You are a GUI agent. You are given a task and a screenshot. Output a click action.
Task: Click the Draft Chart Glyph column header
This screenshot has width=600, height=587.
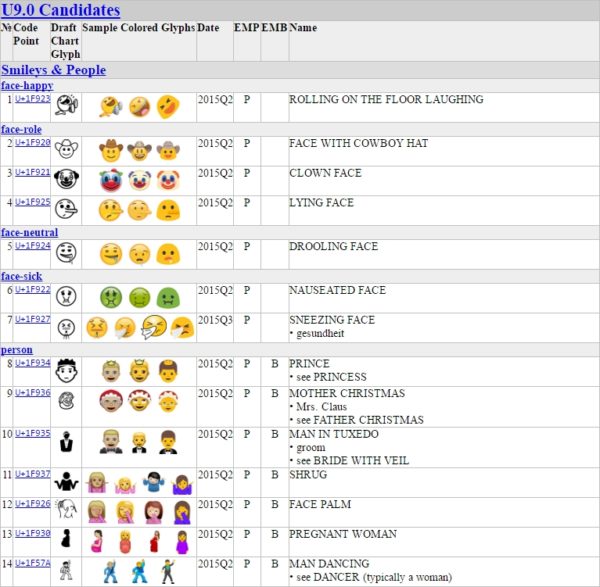[x=65, y=41]
